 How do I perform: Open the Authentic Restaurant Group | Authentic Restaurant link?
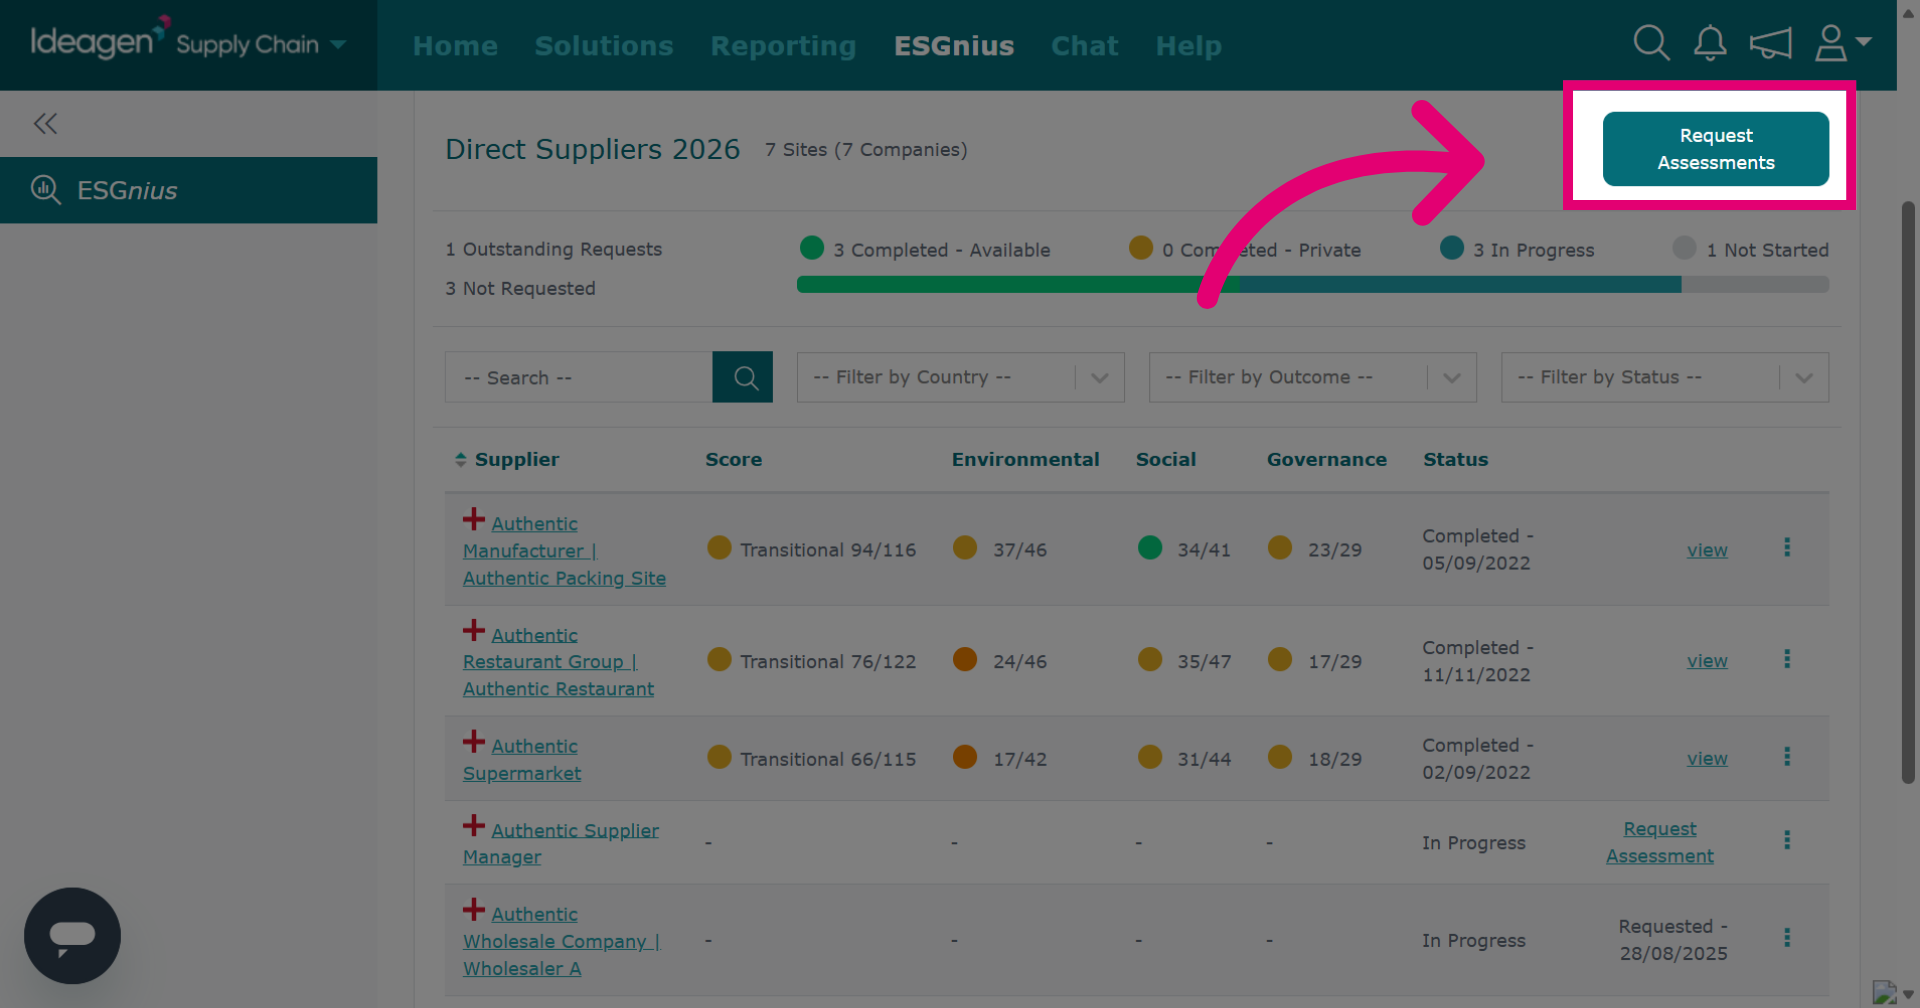point(558,662)
